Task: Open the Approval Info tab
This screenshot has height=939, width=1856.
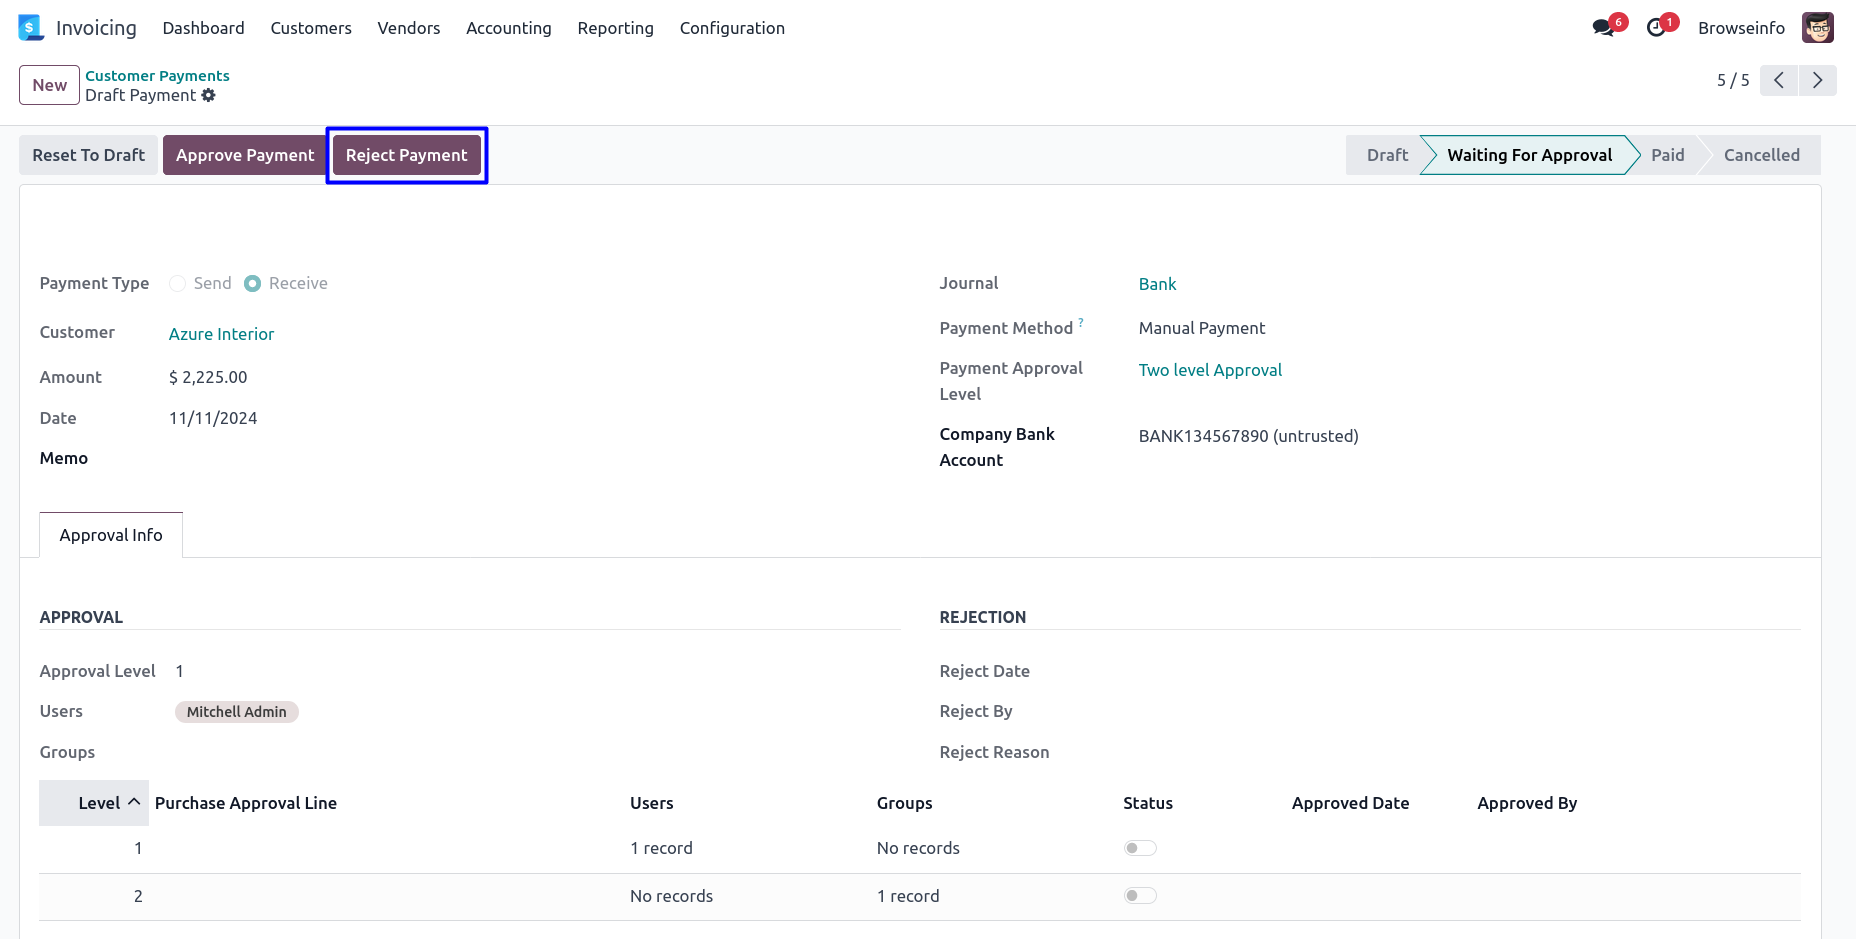Action: click(x=111, y=535)
